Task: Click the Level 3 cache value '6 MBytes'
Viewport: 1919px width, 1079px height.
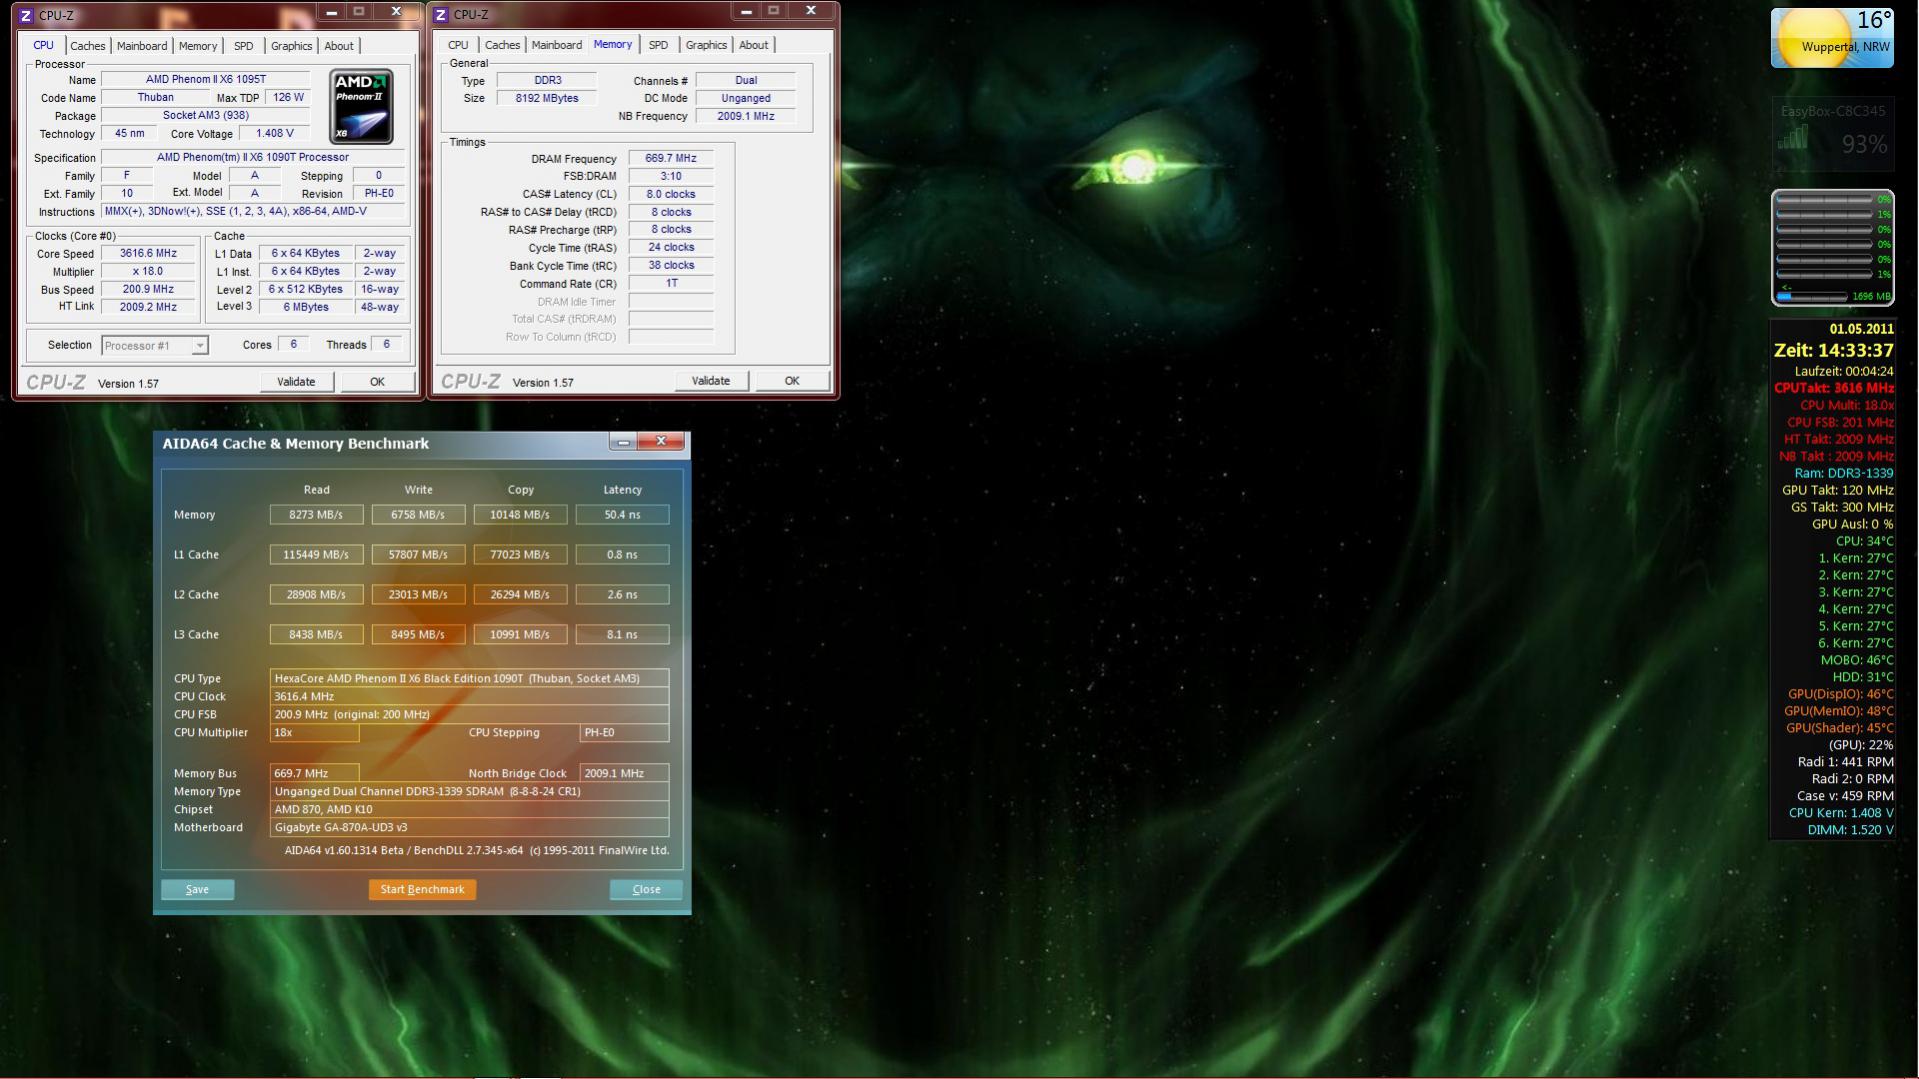Action: pyautogui.click(x=305, y=307)
